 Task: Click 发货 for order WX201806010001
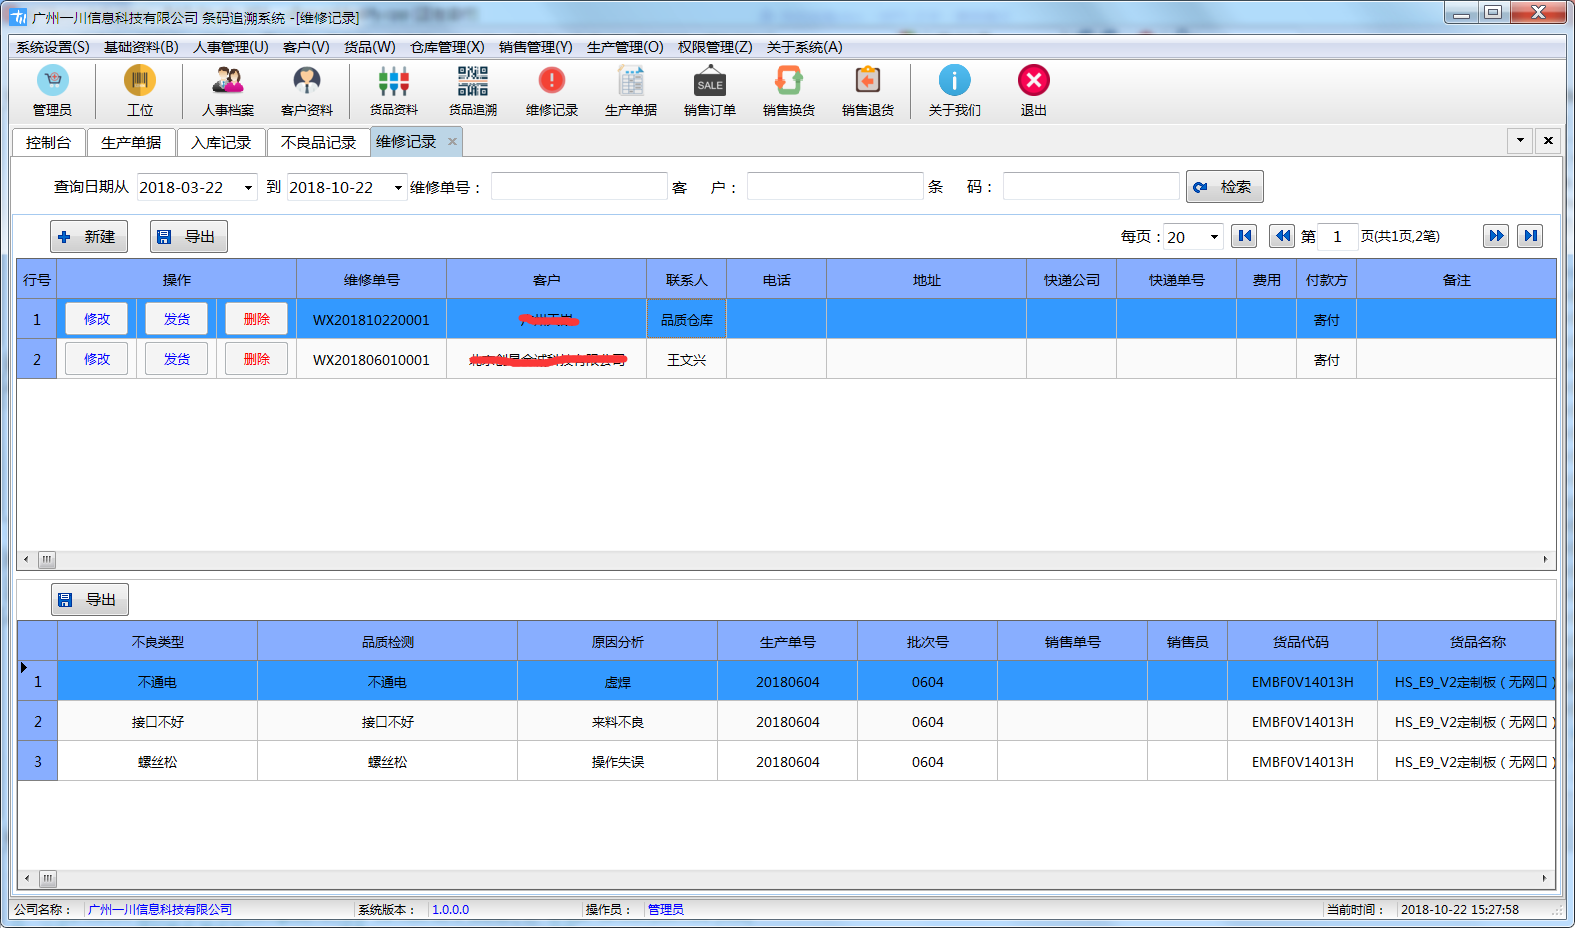(177, 359)
